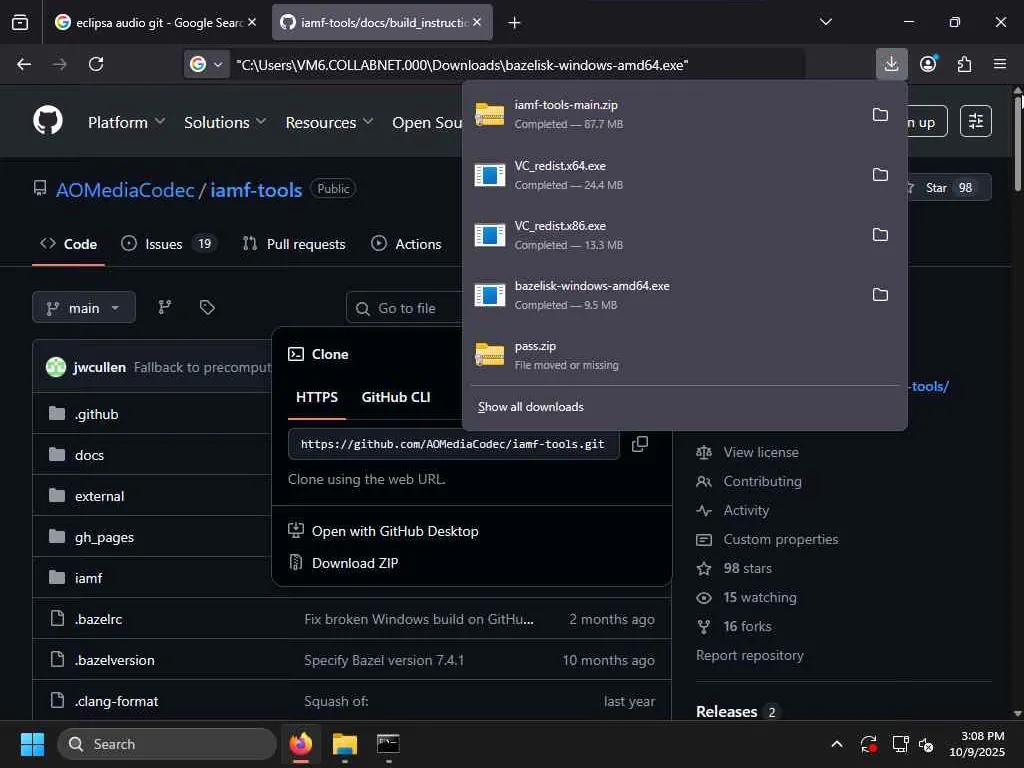Open the iamf-tools repository link

pyautogui.click(x=256, y=190)
